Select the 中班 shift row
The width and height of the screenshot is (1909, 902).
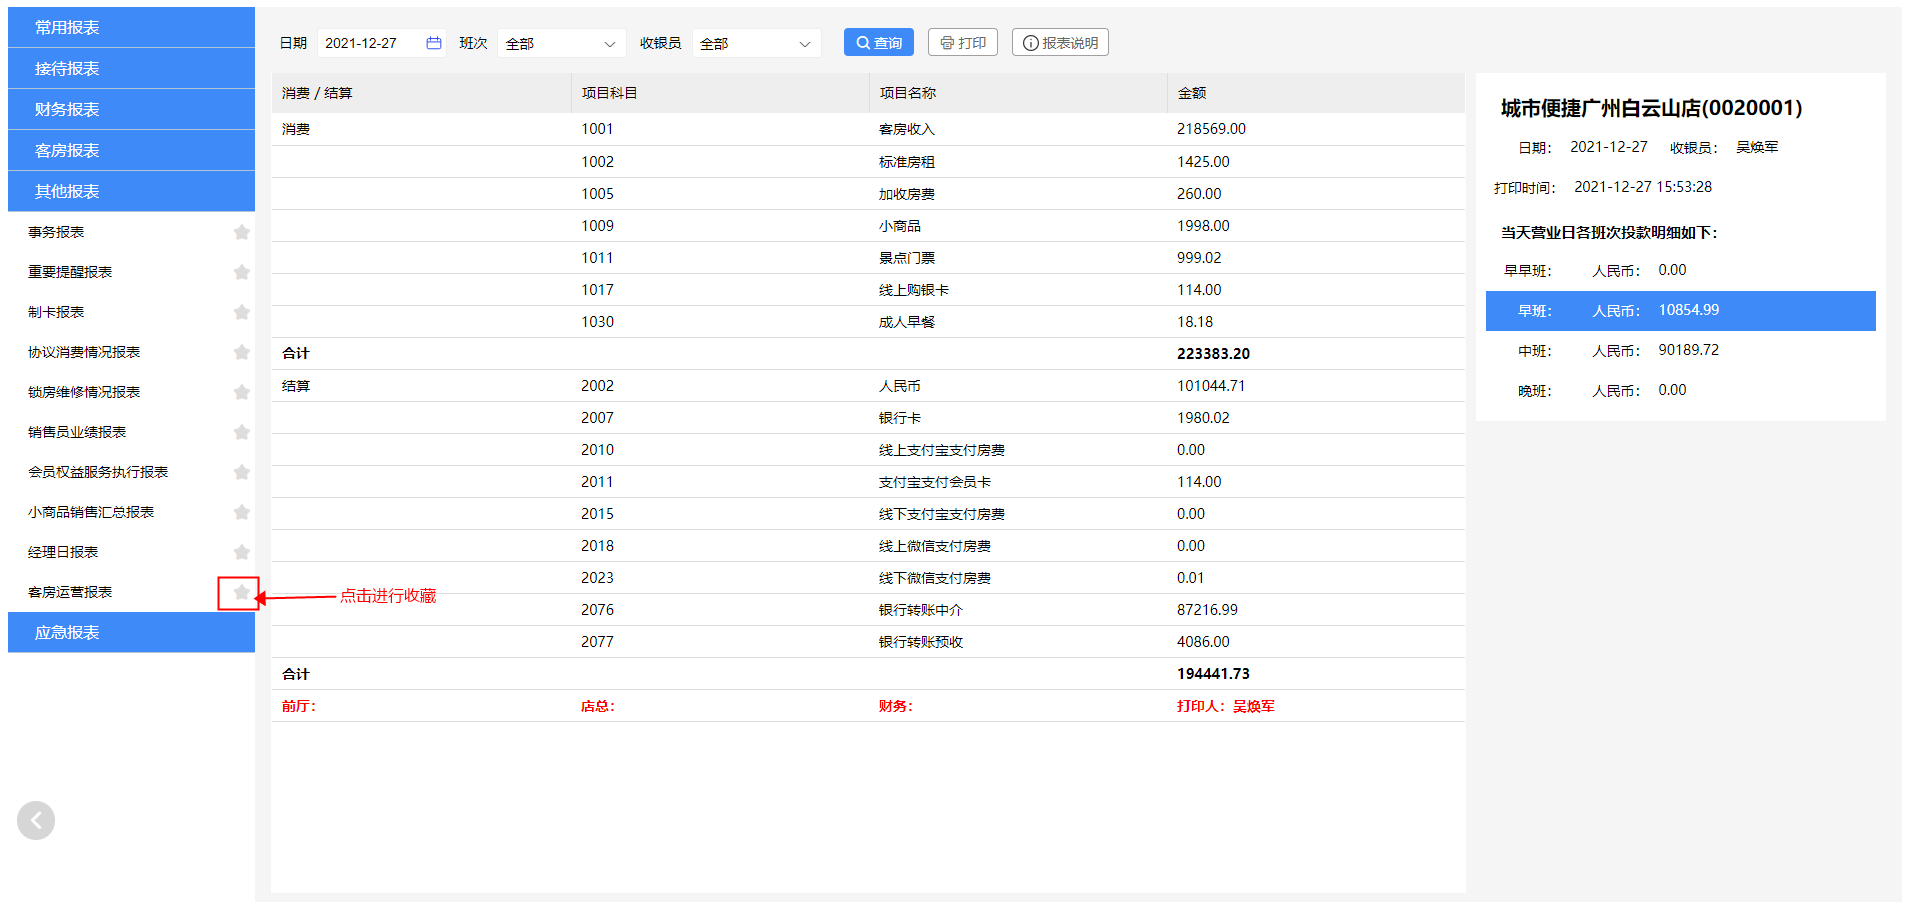tap(1681, 351)
